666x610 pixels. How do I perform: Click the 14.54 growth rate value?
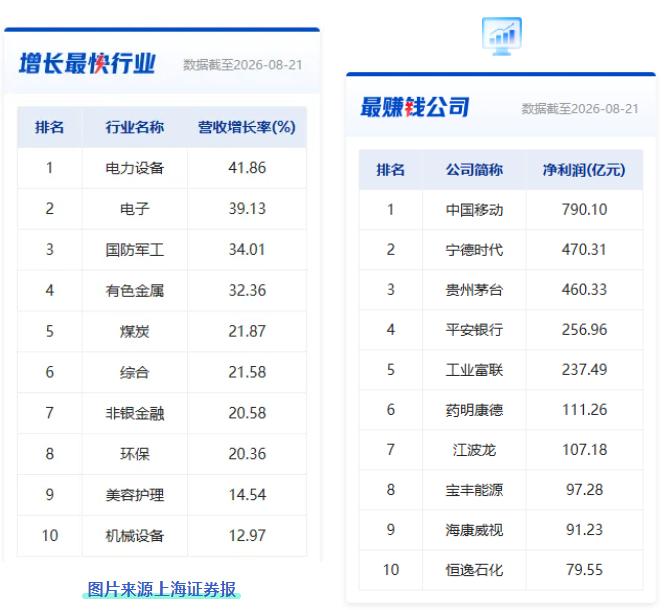pos(247,494)
